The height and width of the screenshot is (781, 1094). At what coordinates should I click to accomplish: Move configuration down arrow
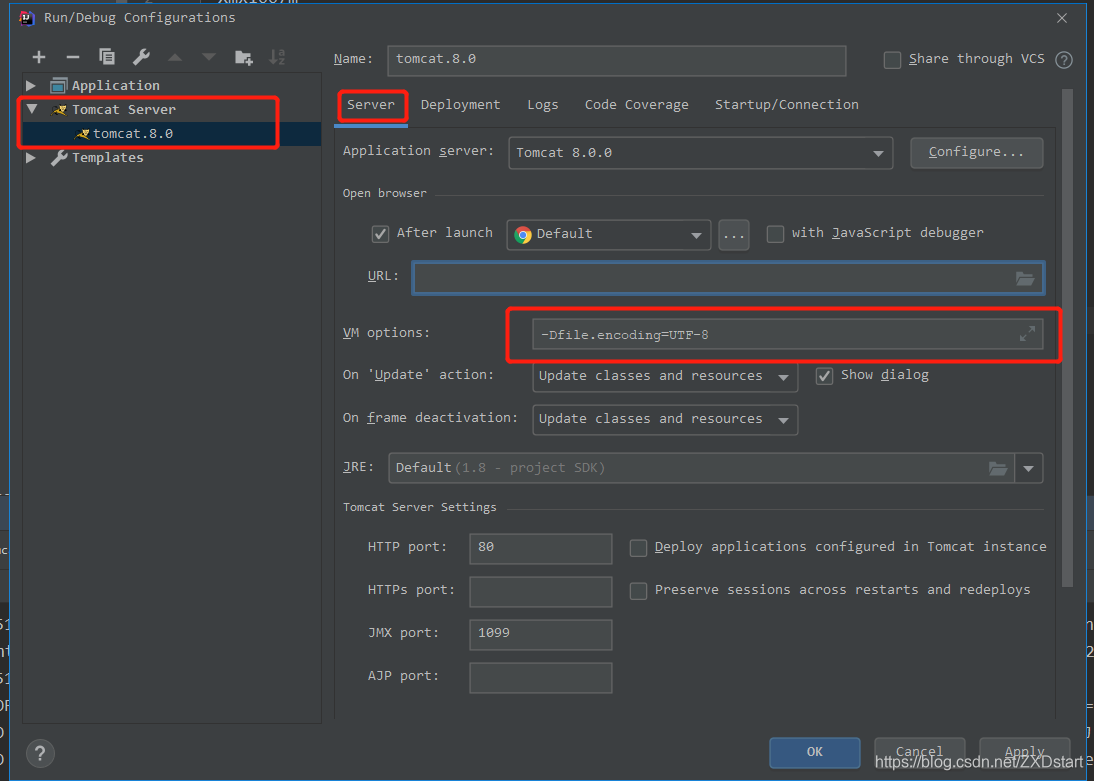[209, 57]
